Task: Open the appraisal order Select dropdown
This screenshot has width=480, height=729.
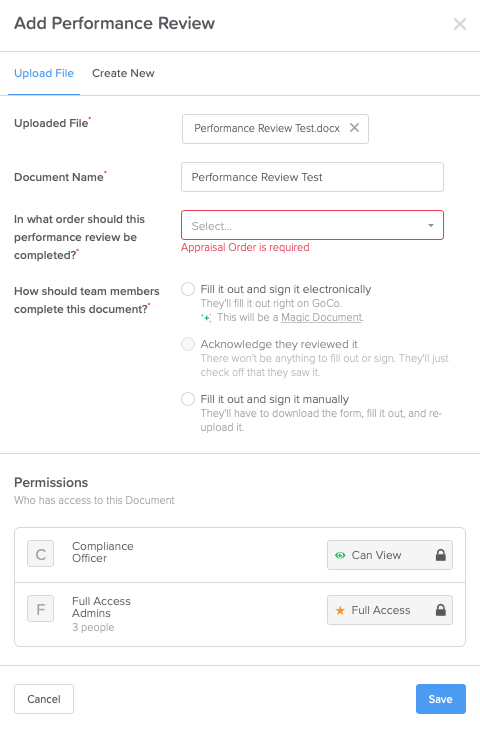Action: click(x=312, y=225)
